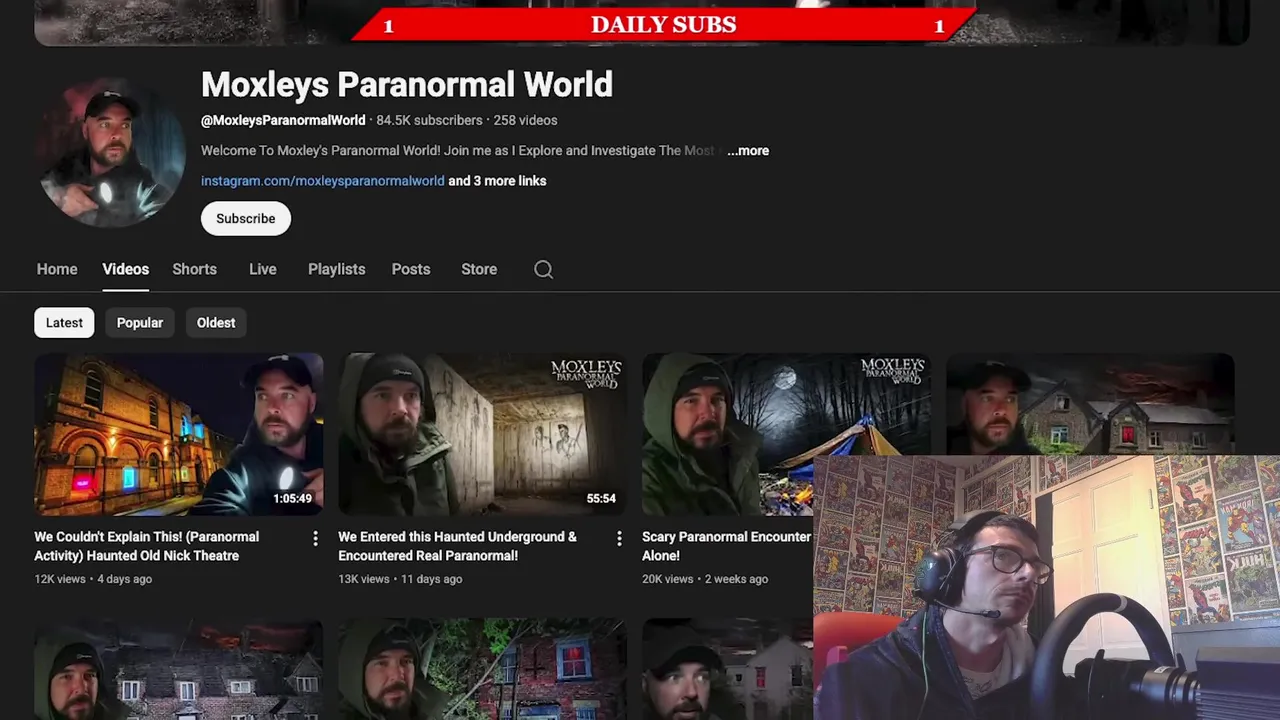Open the Haunted Old Nick Theatre thumbnail
This screenshot has width=1280, height=720.
pyautogui.click(x=179, y=434)
